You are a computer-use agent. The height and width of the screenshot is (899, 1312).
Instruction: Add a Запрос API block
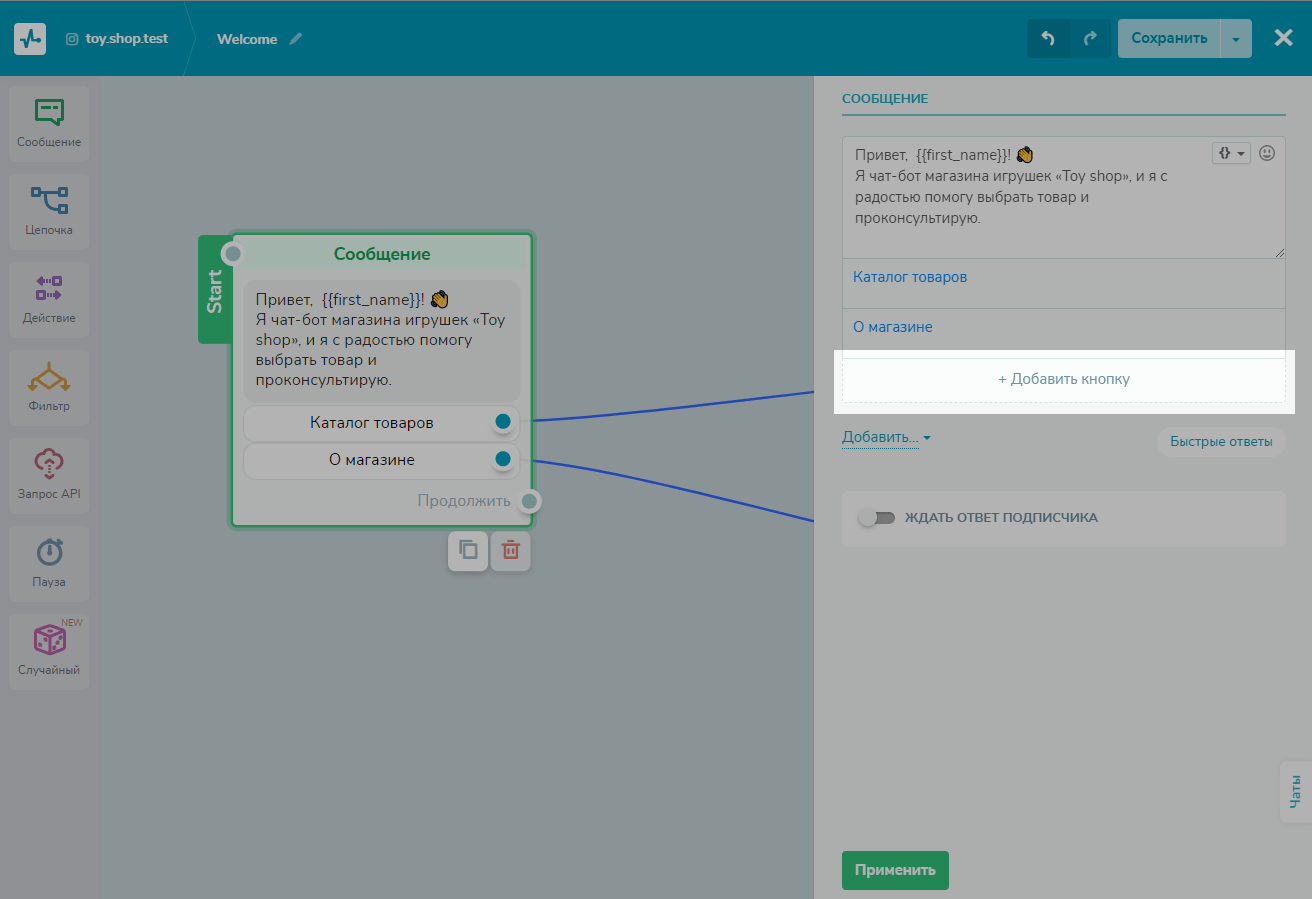point(49,475)
